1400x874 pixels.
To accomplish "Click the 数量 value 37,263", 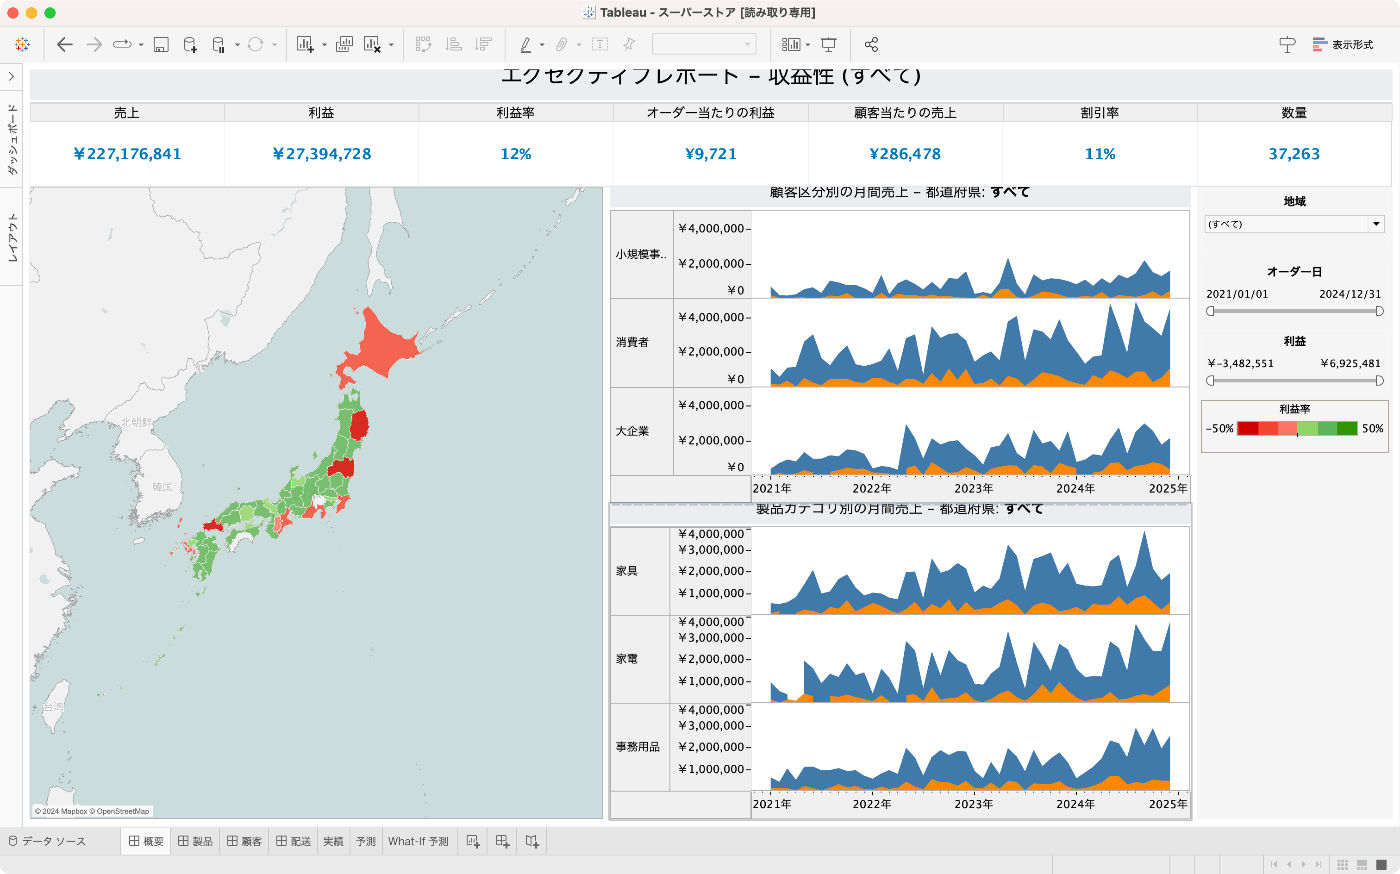I will click(1294, 154).
